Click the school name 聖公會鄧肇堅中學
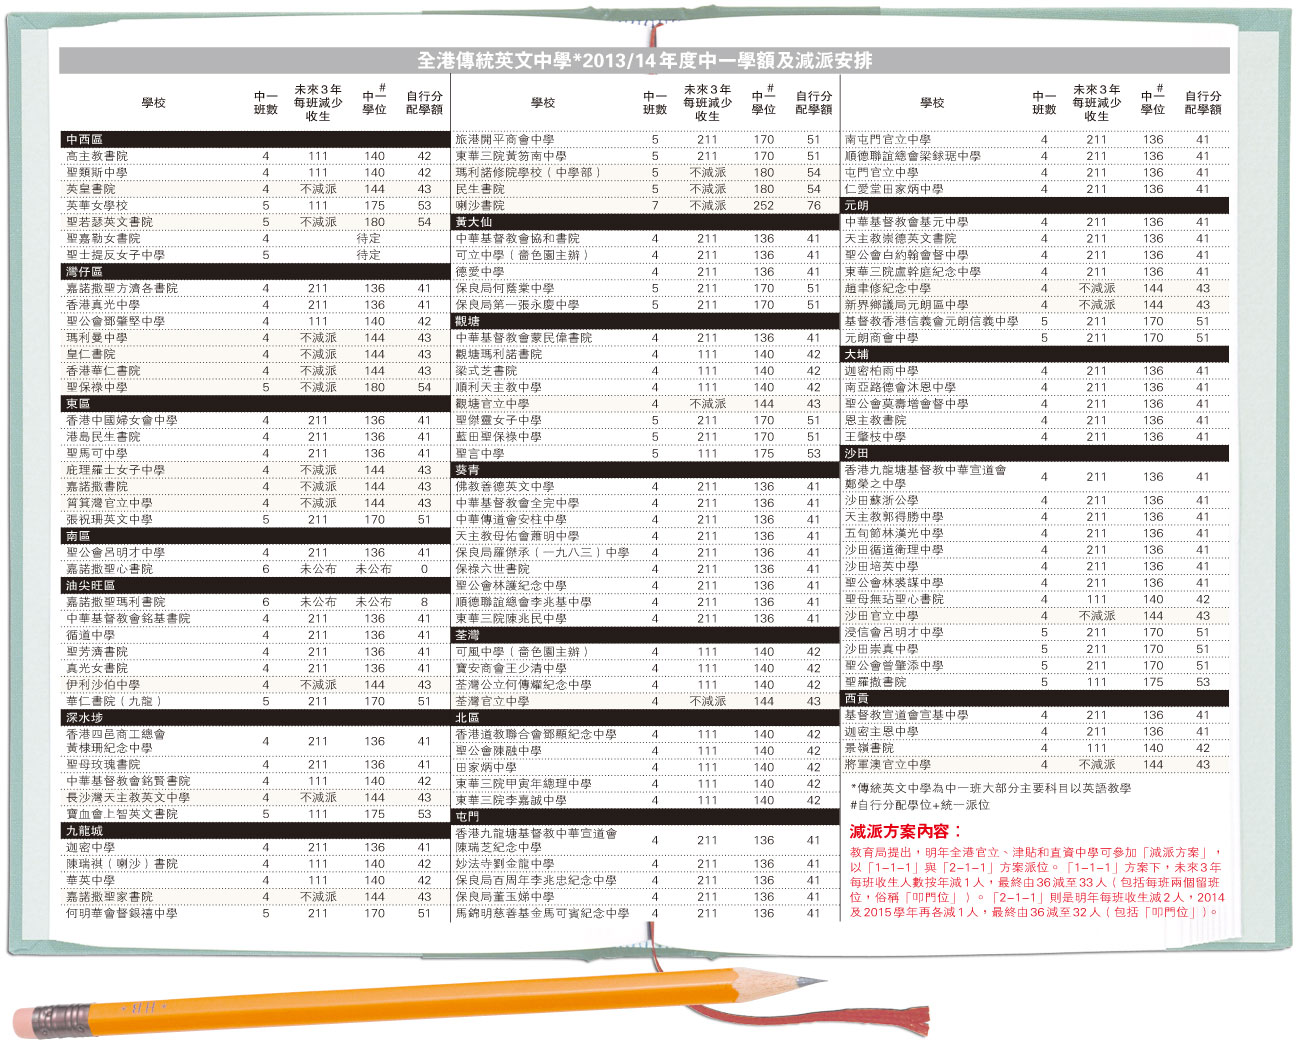The image size is (1299, 1041). [x=116, y=321]
